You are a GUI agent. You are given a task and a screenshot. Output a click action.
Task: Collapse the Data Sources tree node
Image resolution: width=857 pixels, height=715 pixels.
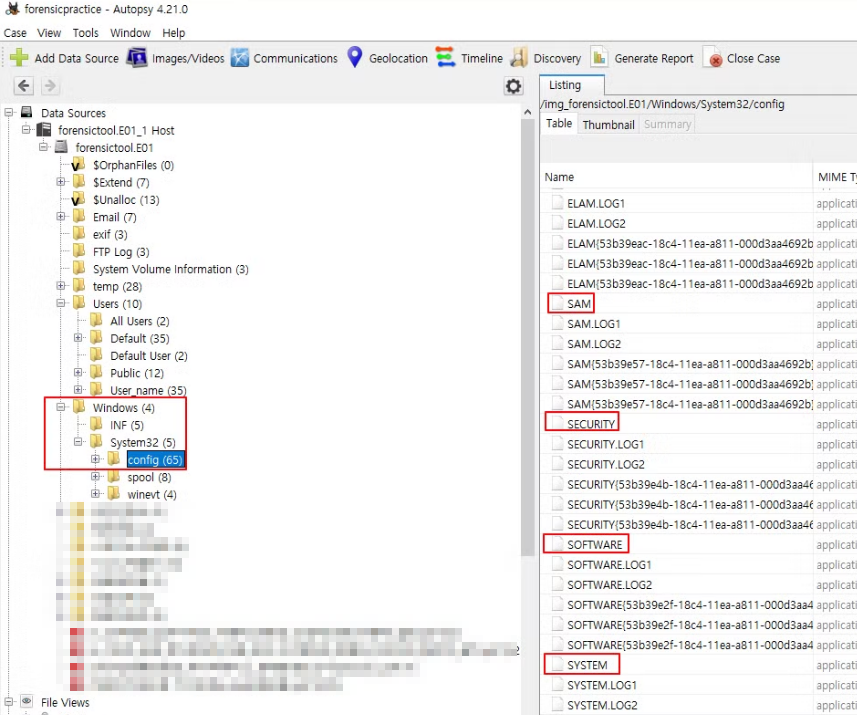tap(8, 113)
